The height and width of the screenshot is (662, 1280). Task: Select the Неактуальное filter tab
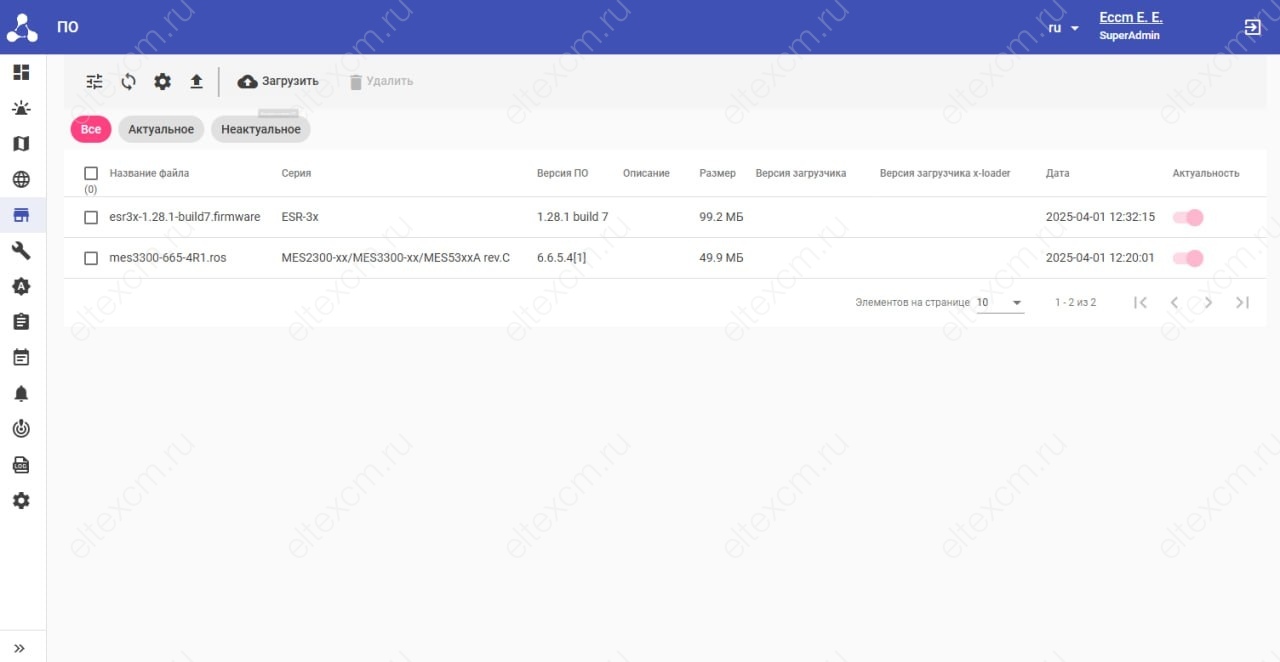(261, 129)
